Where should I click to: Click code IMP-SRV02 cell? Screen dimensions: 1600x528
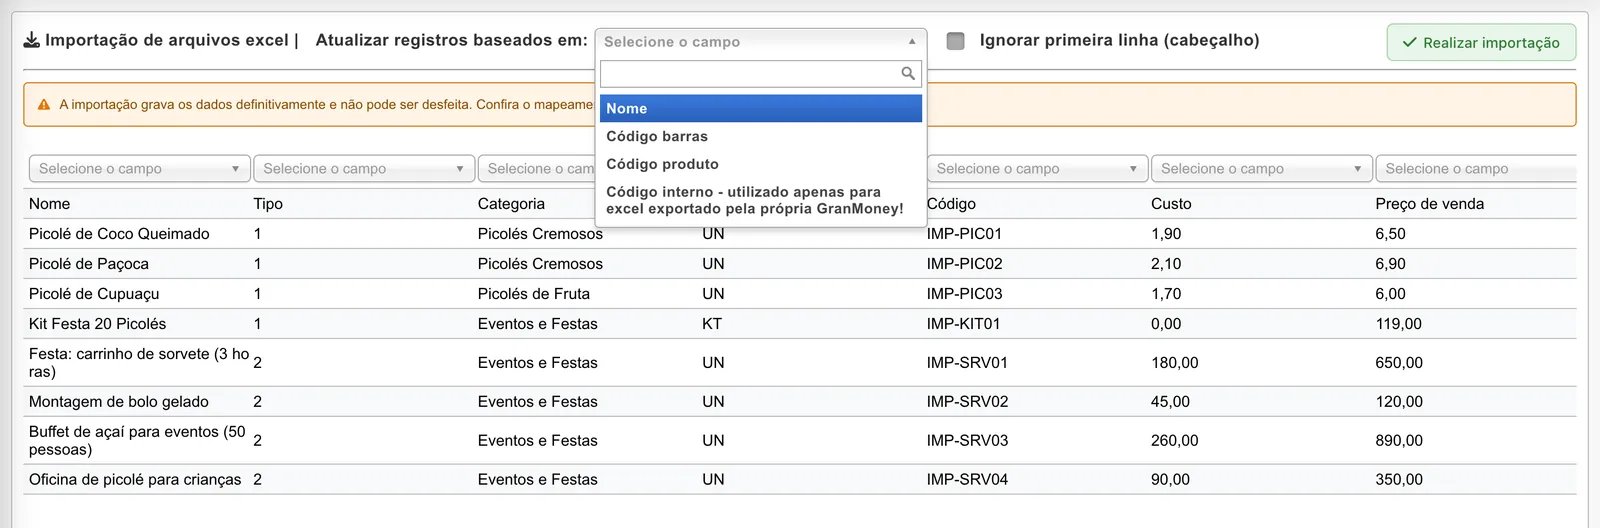click(967, 401)
